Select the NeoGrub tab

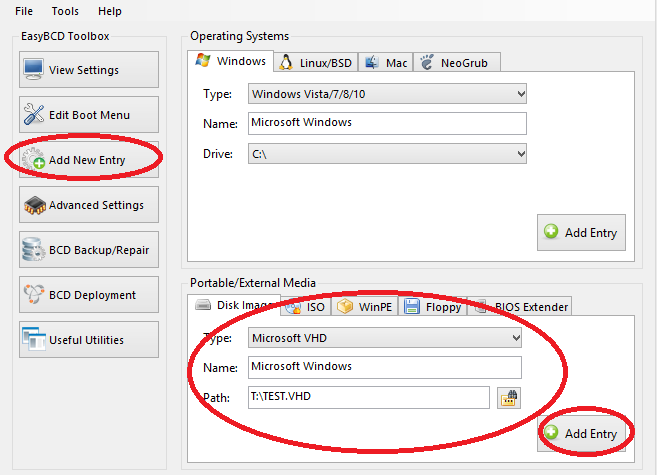point(457,62)
